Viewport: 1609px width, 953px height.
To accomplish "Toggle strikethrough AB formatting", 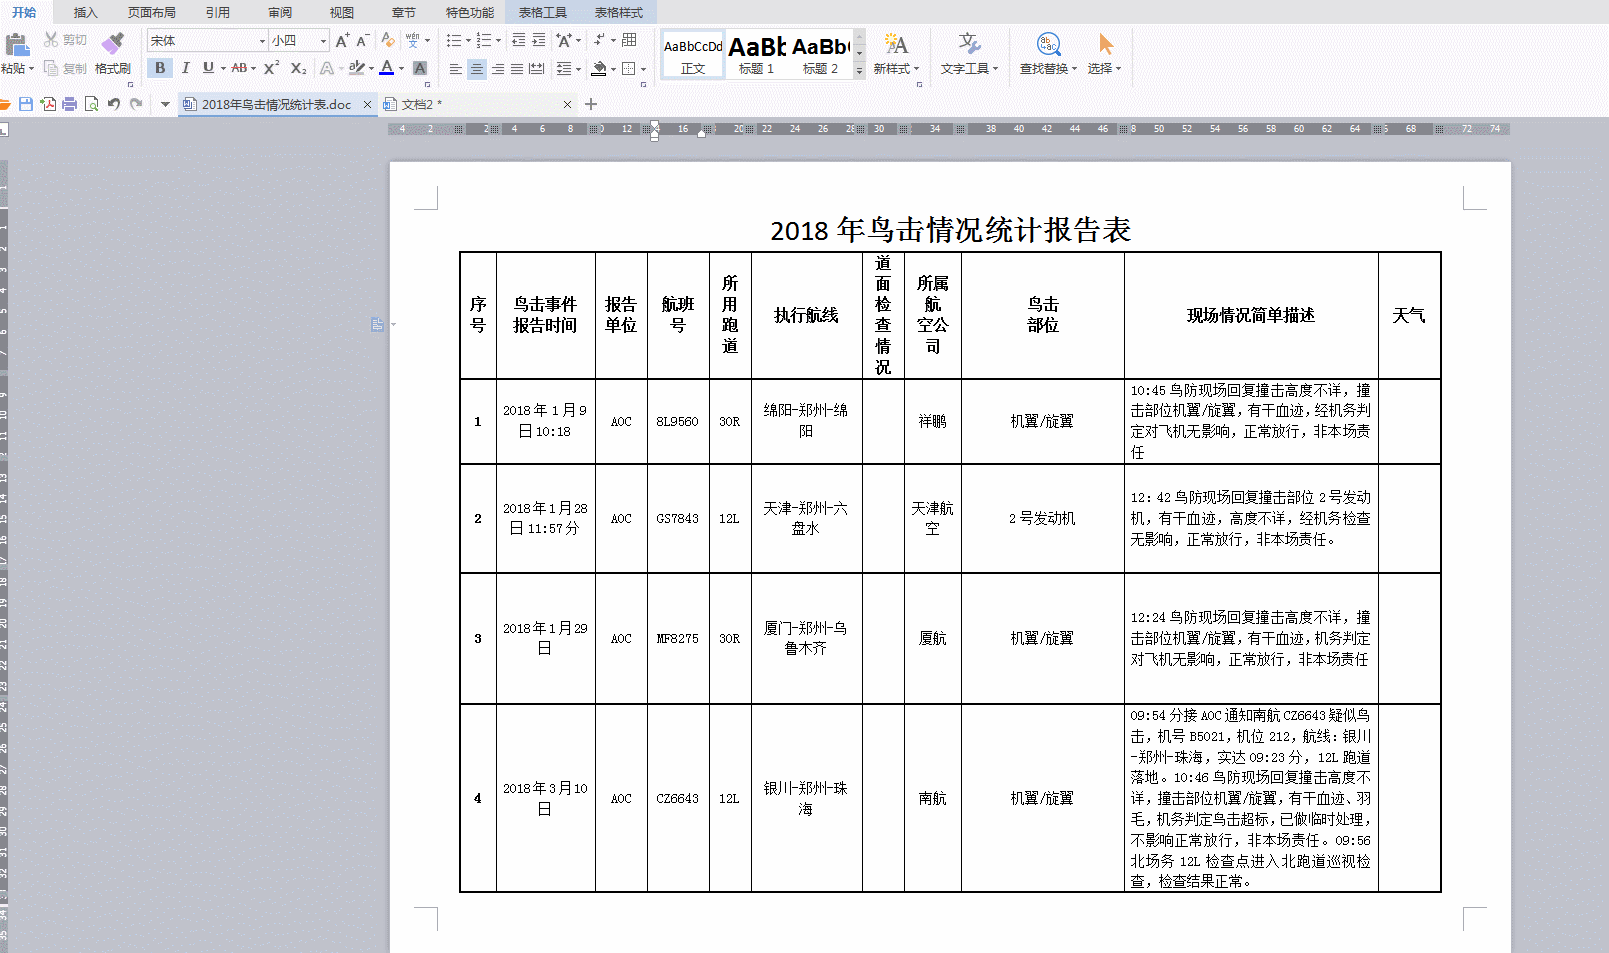I will [239, 68].
